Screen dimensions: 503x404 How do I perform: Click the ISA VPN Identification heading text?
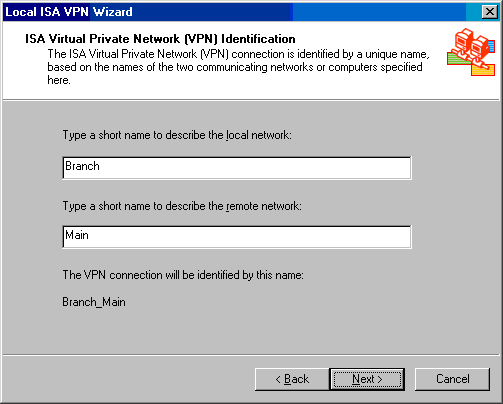(x=160, y=39)
